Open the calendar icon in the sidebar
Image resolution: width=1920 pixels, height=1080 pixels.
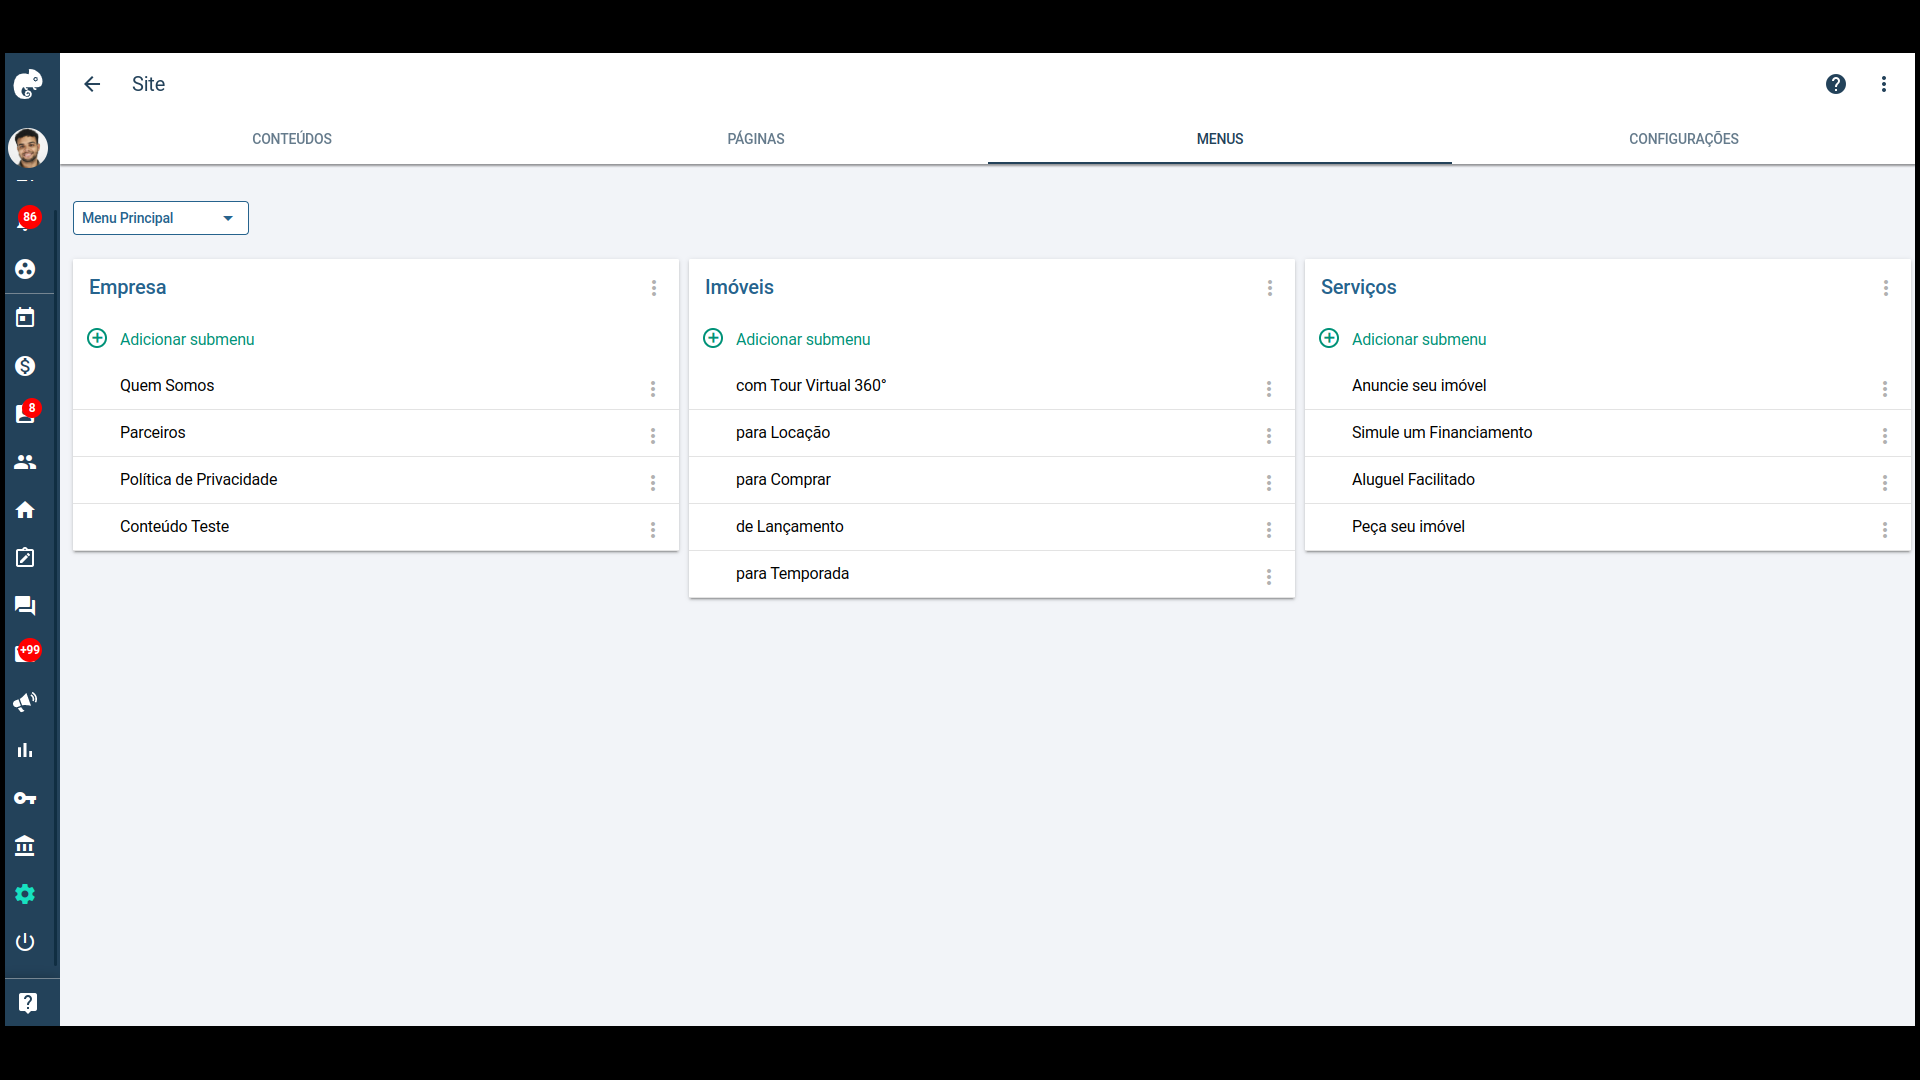[25, 318]
